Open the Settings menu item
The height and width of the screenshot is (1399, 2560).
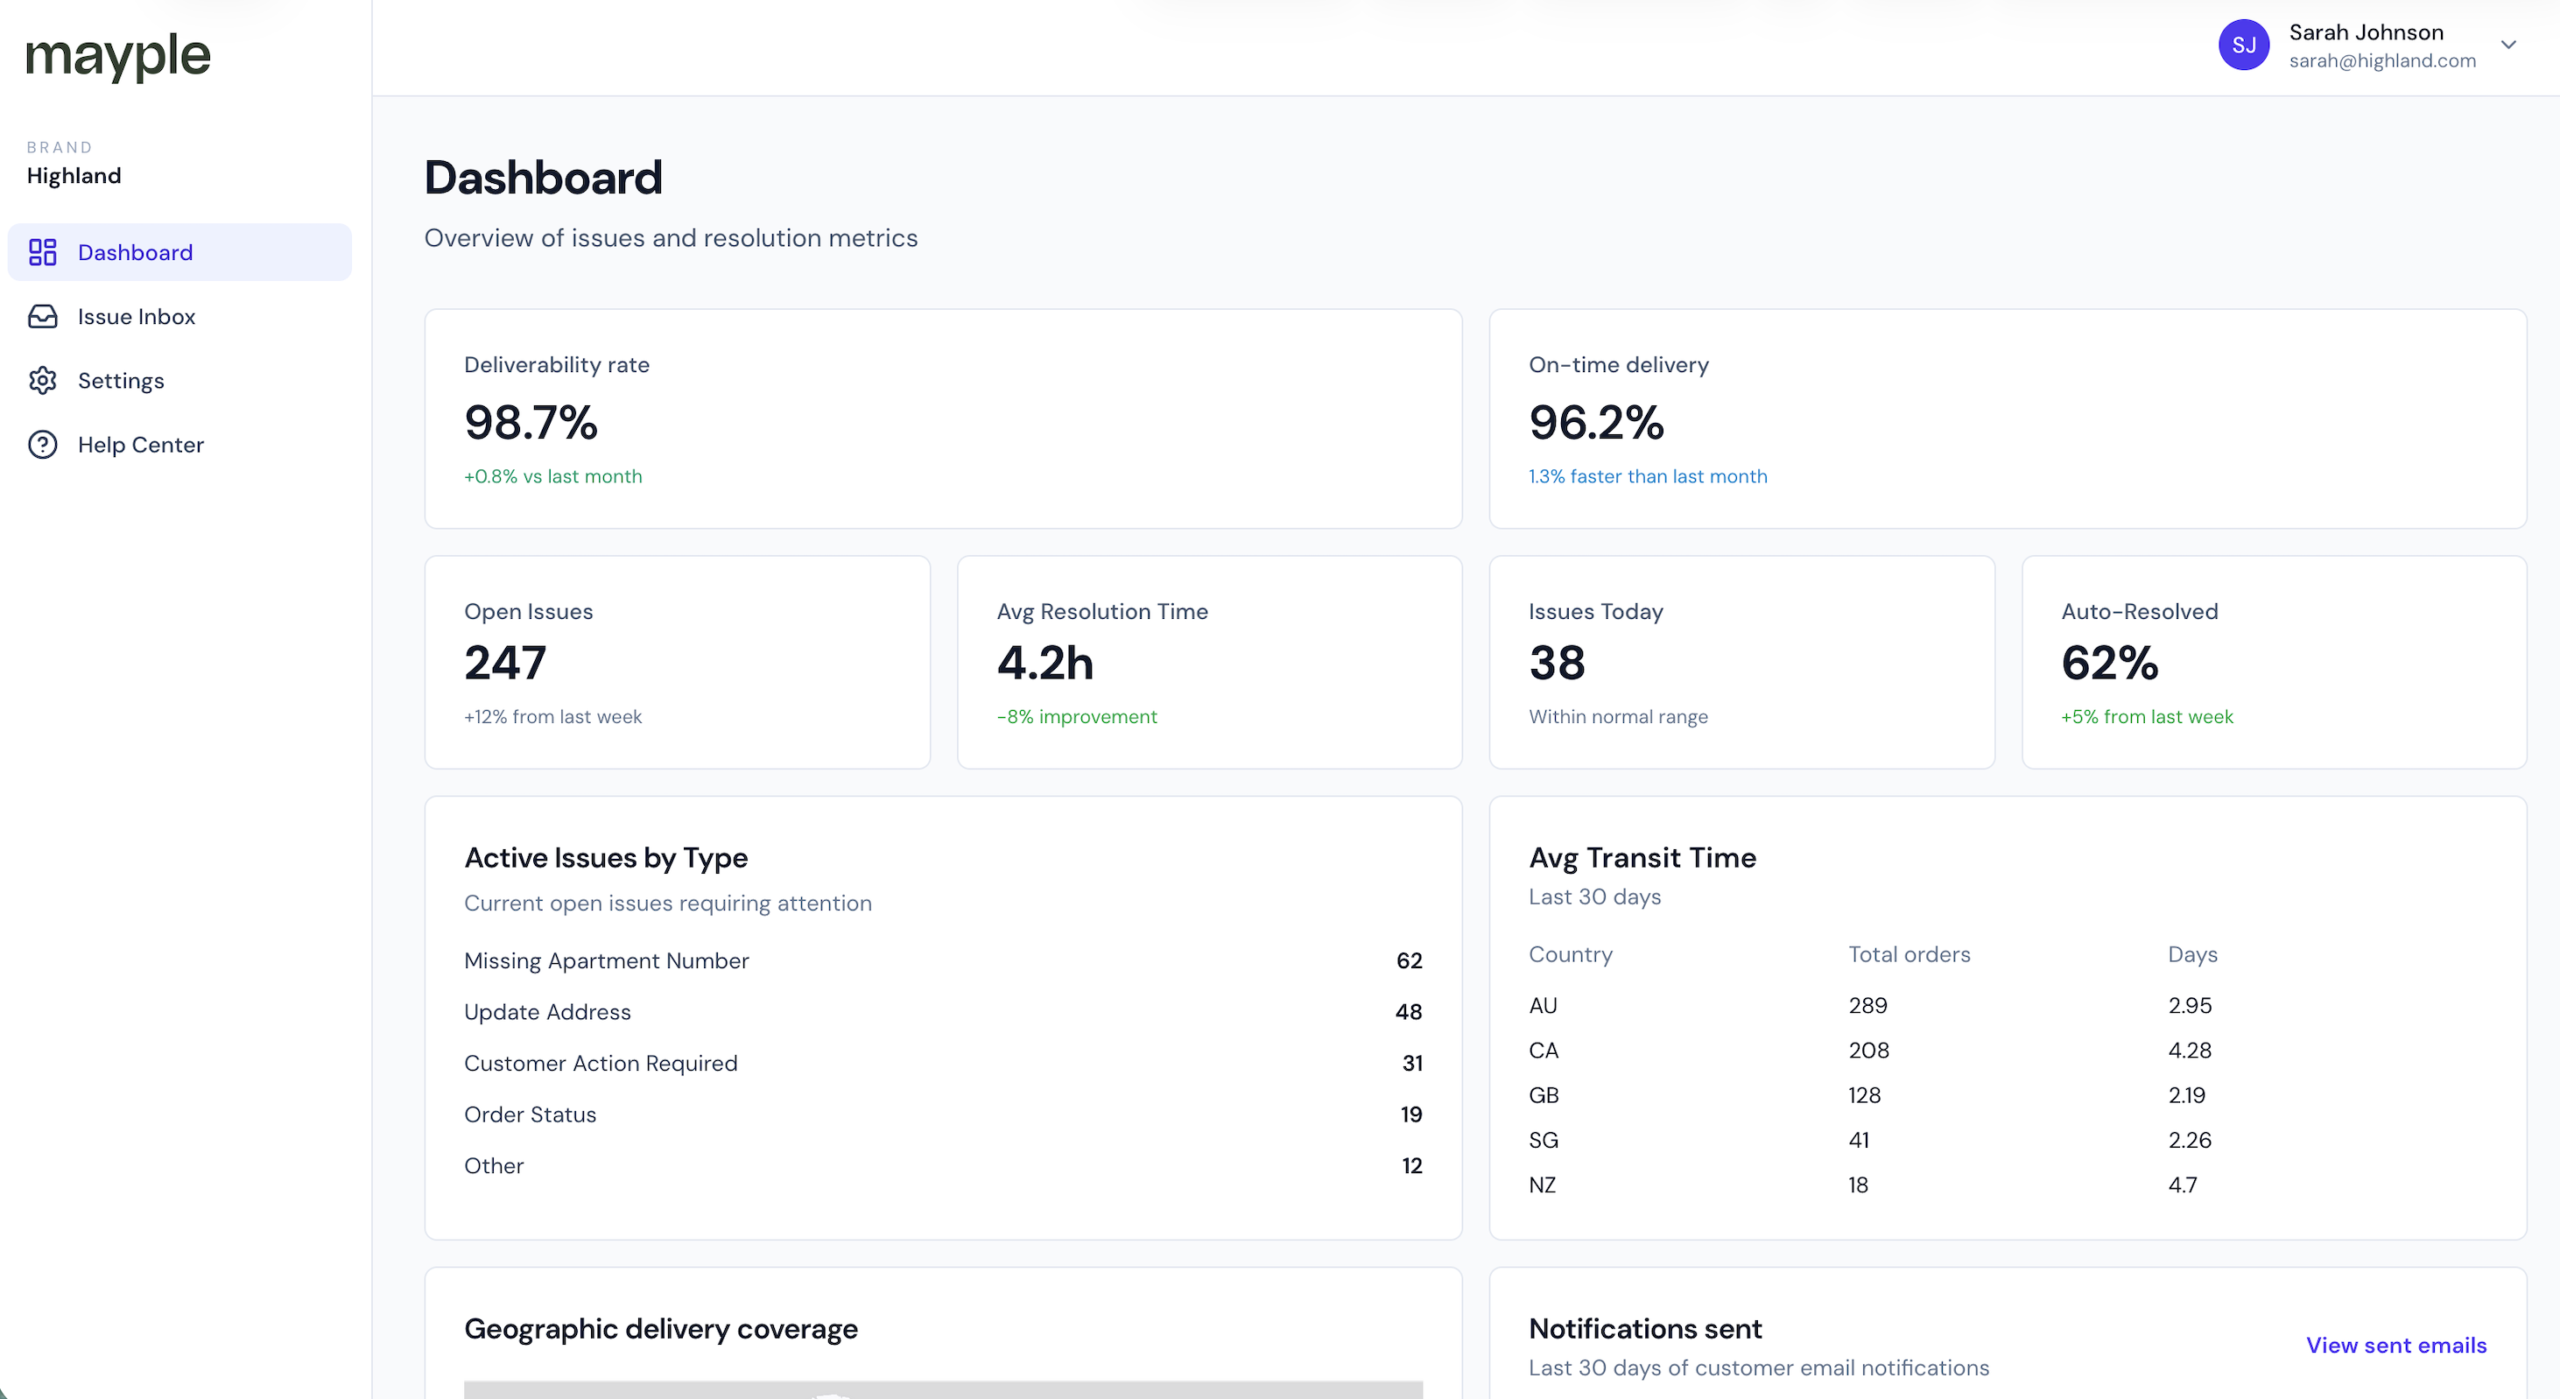click(x=121, y=380)
